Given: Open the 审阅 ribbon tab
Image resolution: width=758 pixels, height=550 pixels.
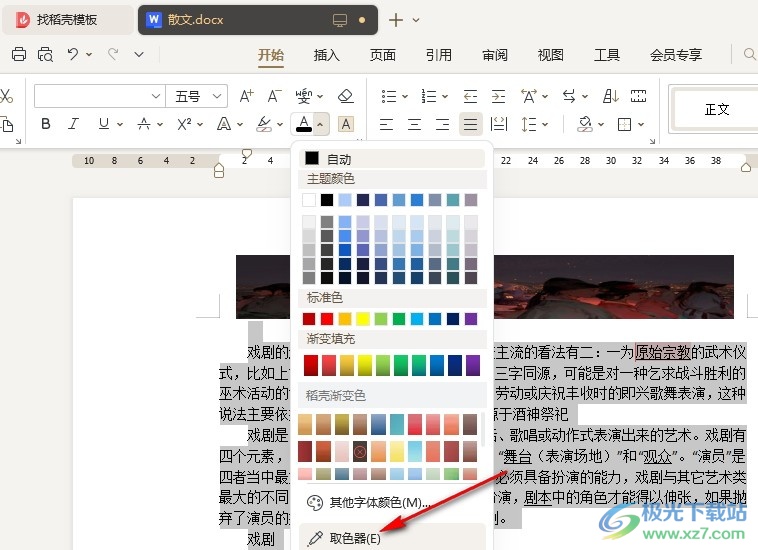Looking at the screenshot, I should click(x=494, y=55).
